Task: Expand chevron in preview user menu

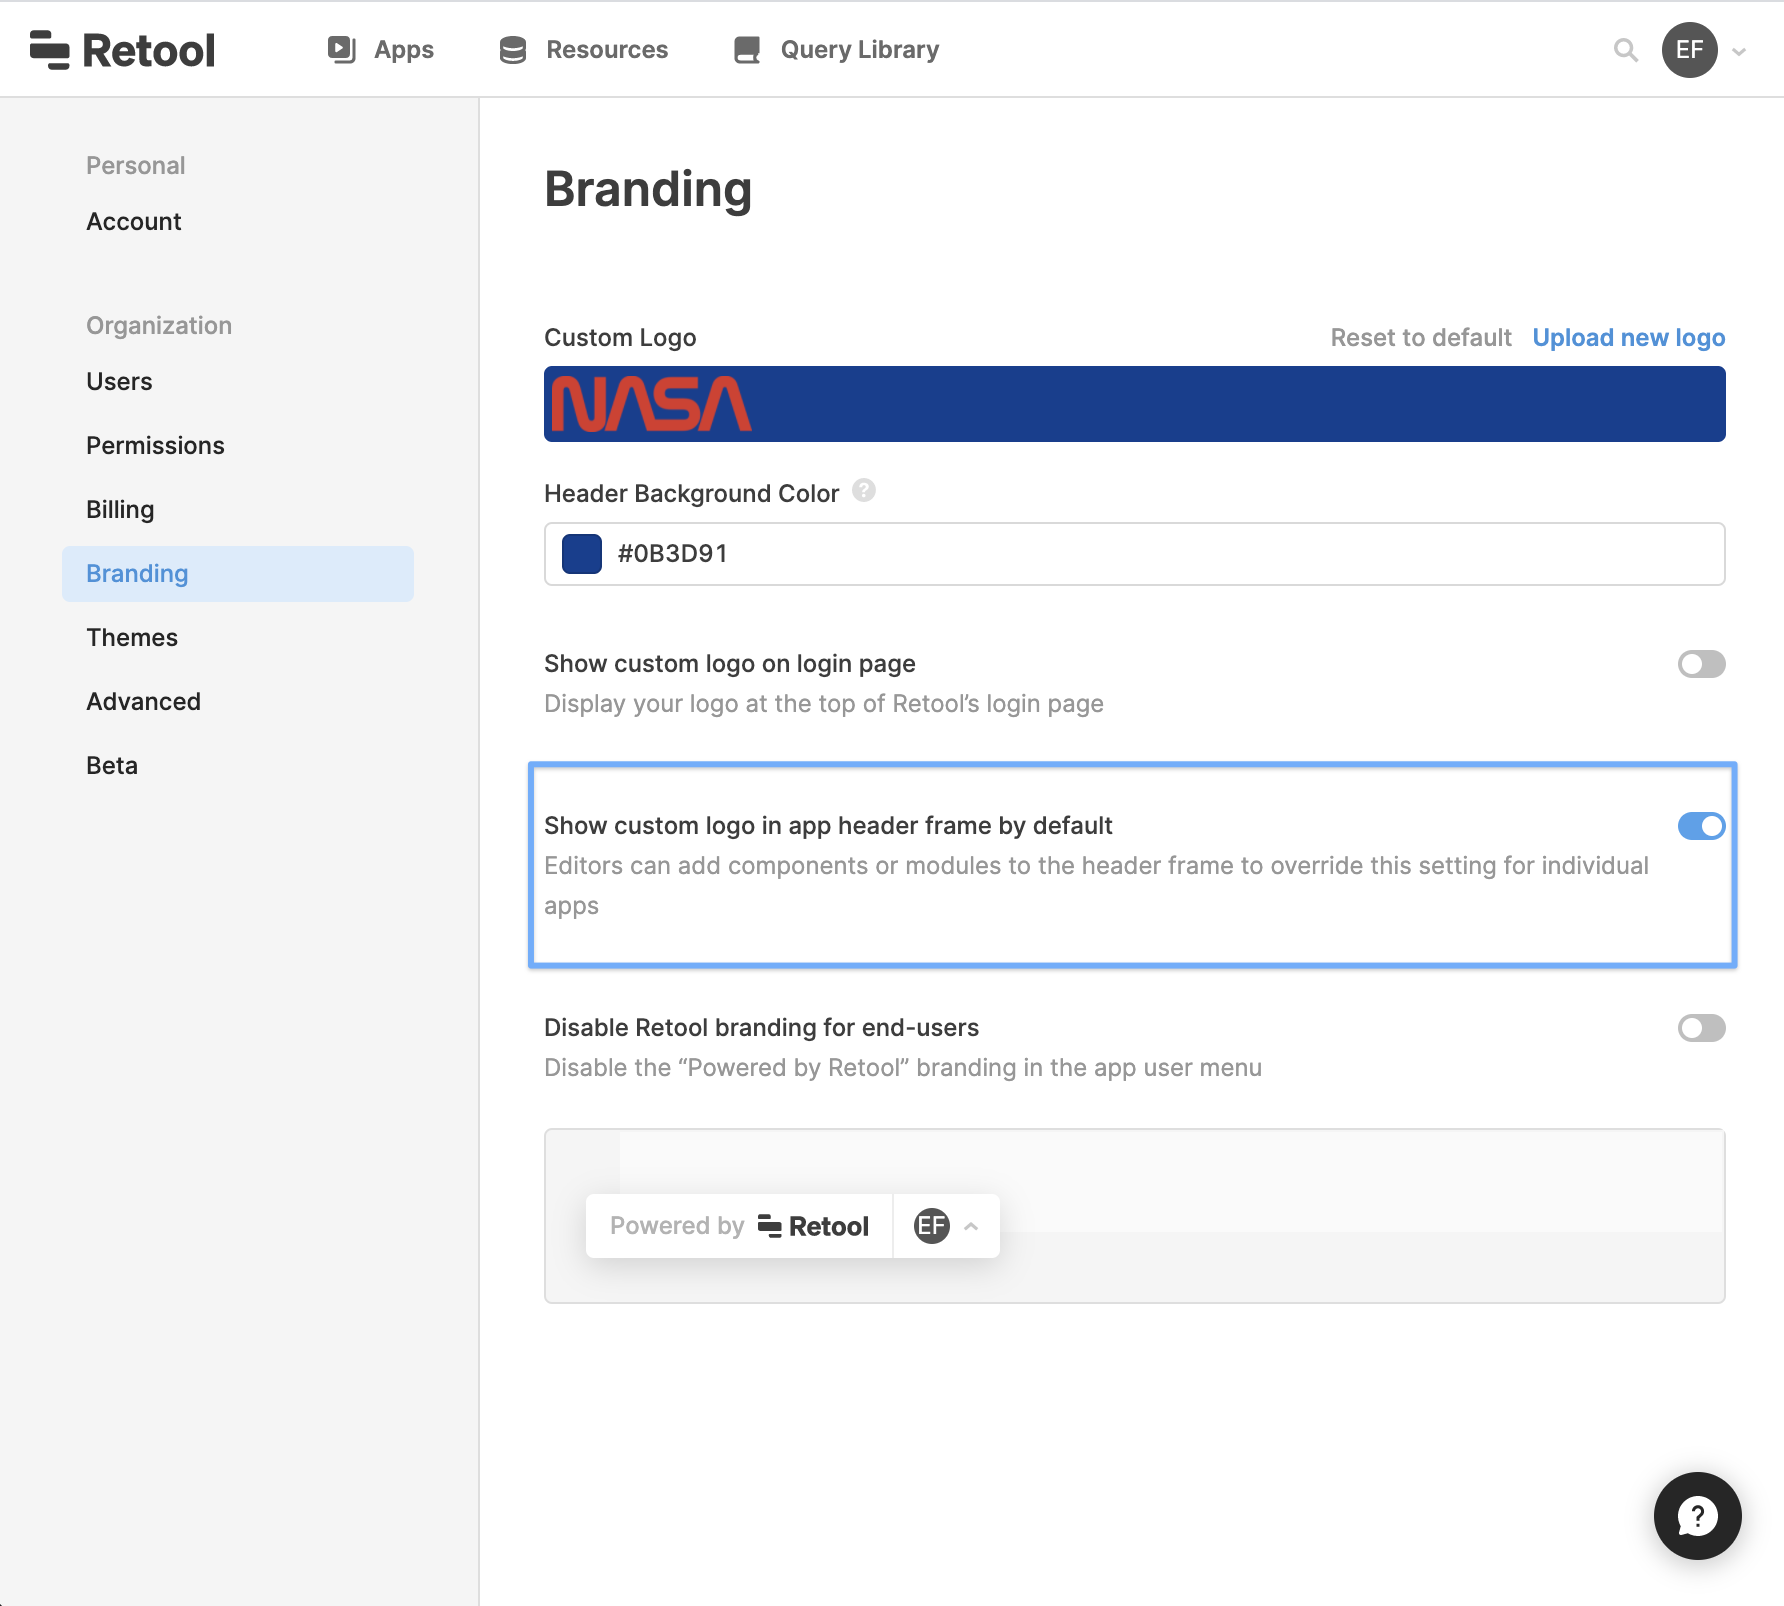Action: [971, 1226]
